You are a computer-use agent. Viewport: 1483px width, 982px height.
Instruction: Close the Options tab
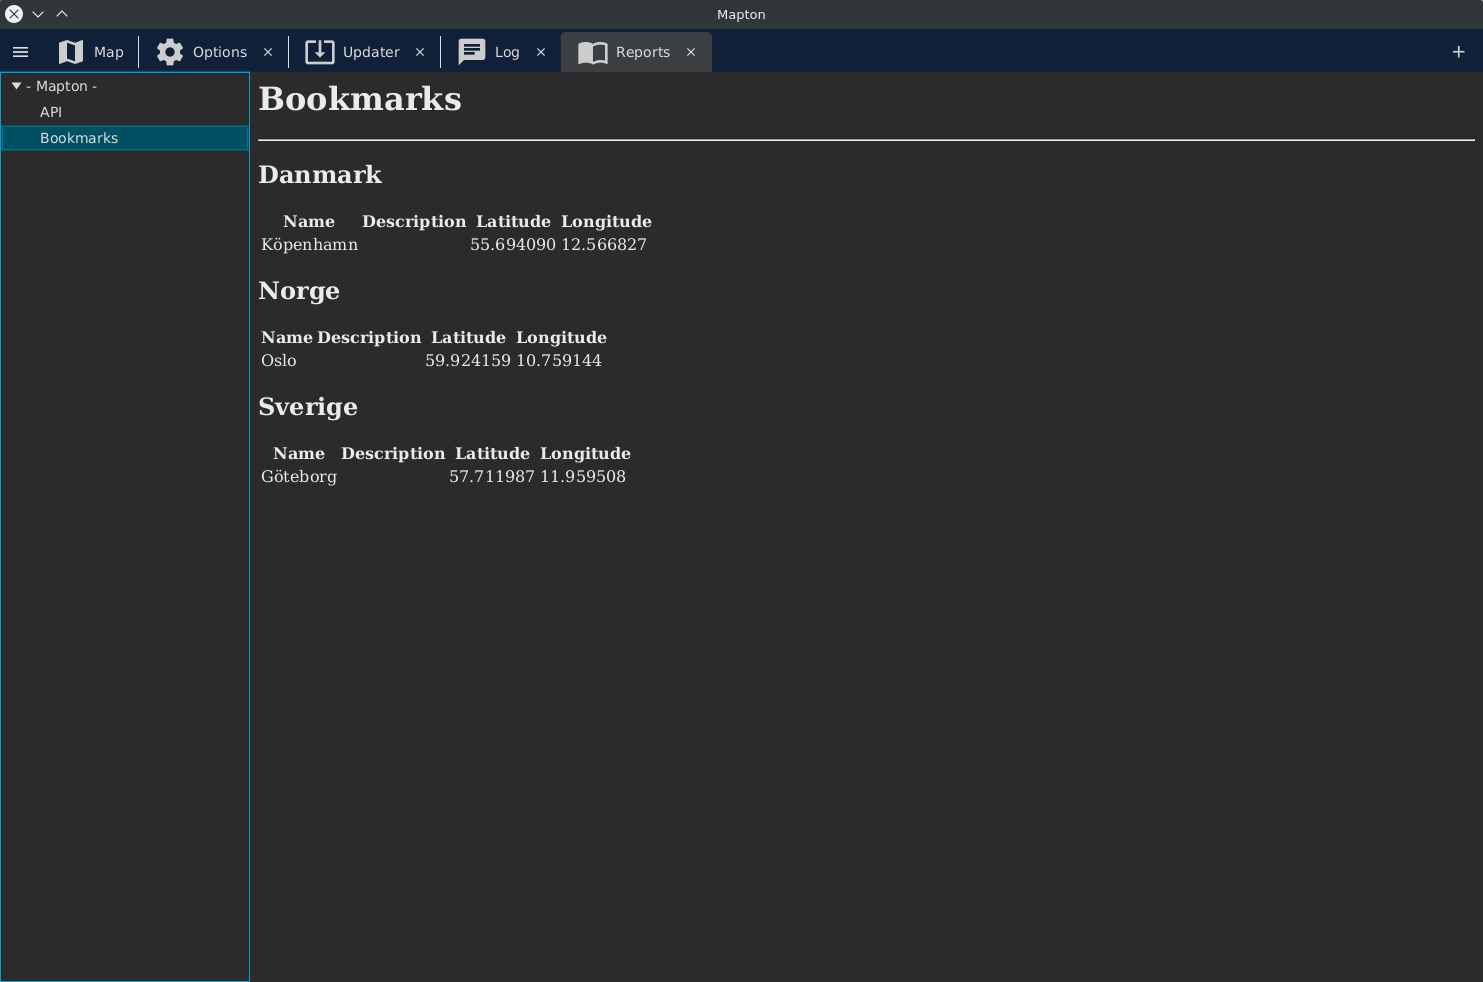pos(268,52)
